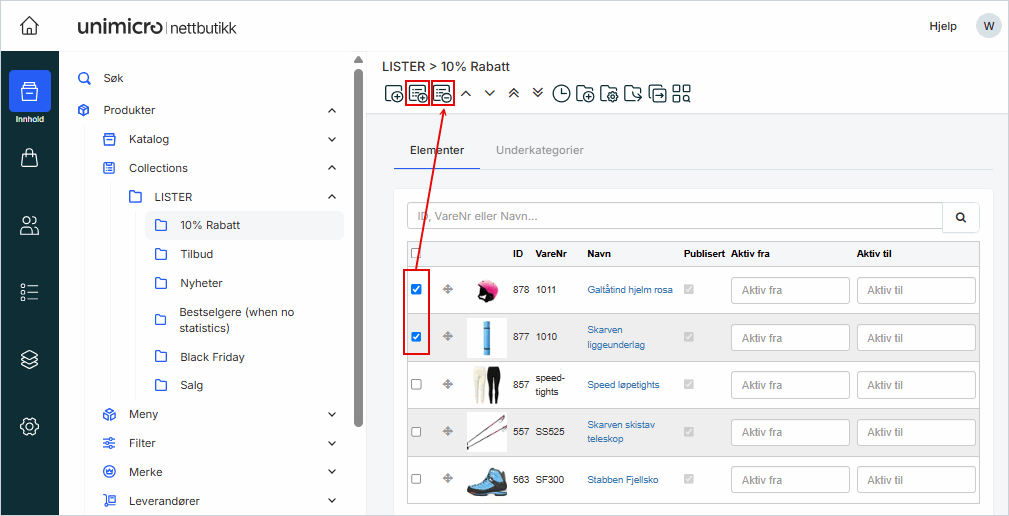The image size is (1009, 516).
Task: Click the remove elements from list icon
Action: [x=443, y=93]
